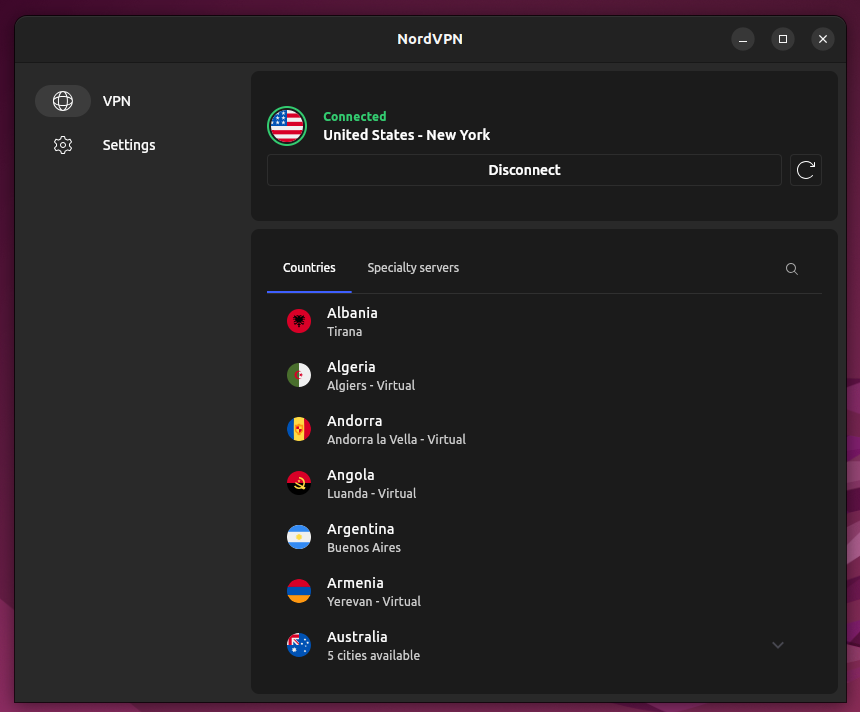Maximize the NordVPN window
Image resolution: width=860 pixels, height=712 pixels.
tap(782, 39)
